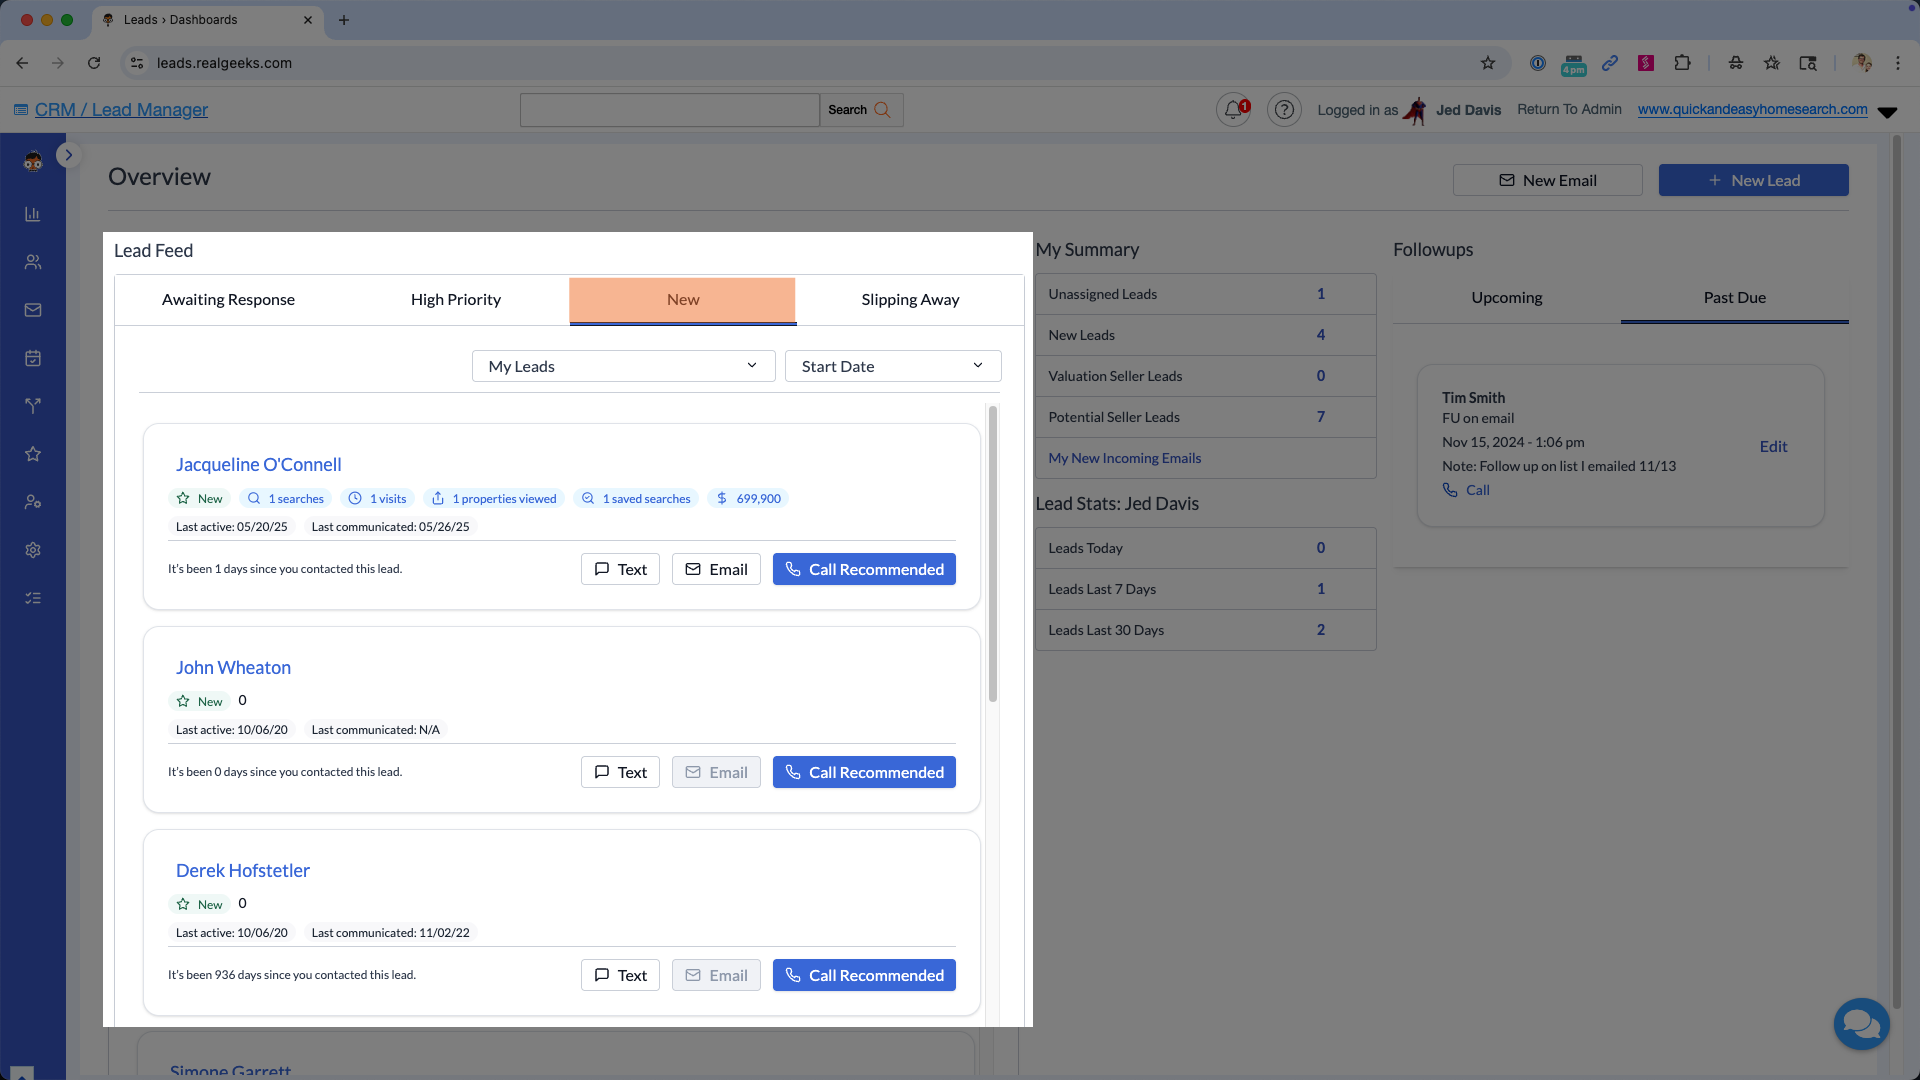Click Call Recommended for Jacqueline O'Connell
The height and width of the screenshot is (1080, 1920).
click(x=864, y=569)
